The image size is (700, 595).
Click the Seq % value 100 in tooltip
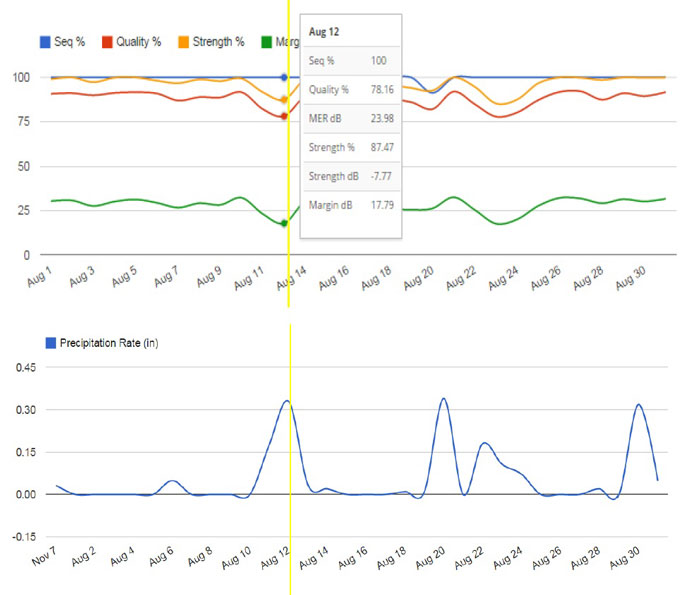[379, 61]
